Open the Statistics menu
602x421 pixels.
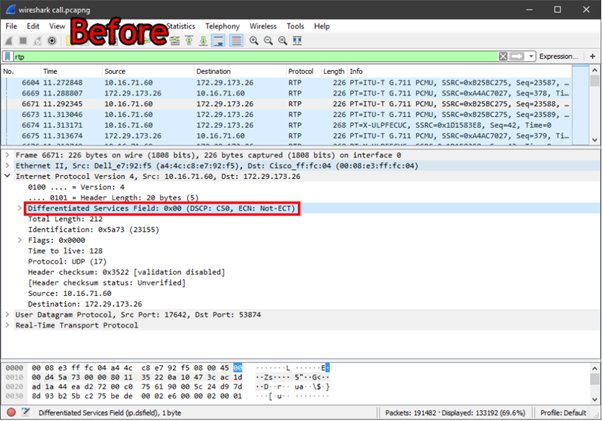tap(180, 26)
